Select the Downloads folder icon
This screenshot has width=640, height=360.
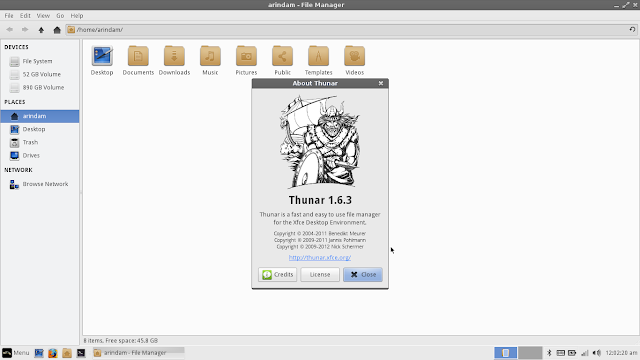174,56
